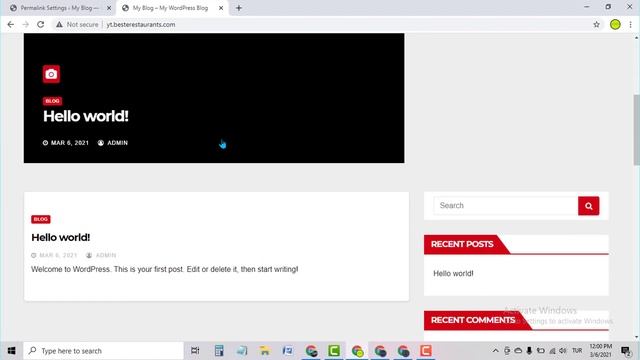Bookmark this page with the star icon
The width and height of the screenshot is (640, 360).
click(596, 24)
